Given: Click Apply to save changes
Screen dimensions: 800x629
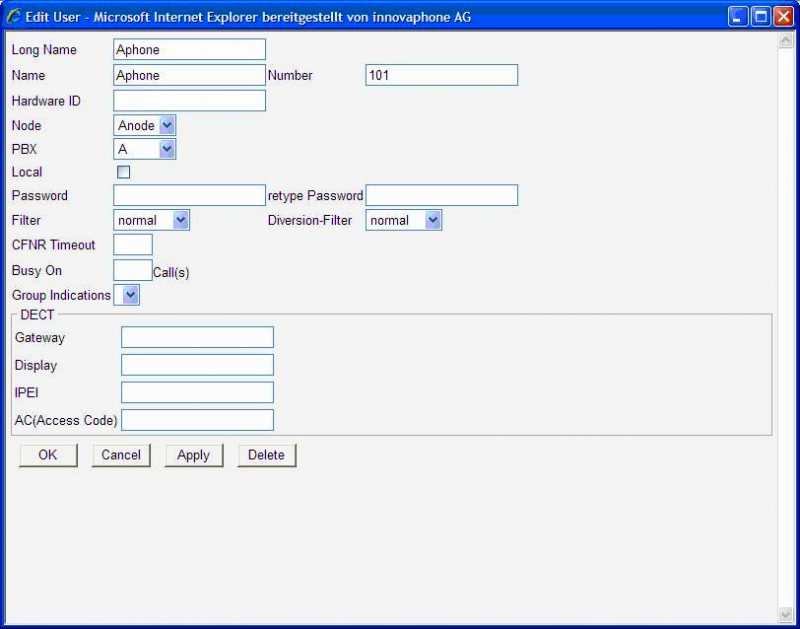Looking at the screenshot, I should coord(193,455).
